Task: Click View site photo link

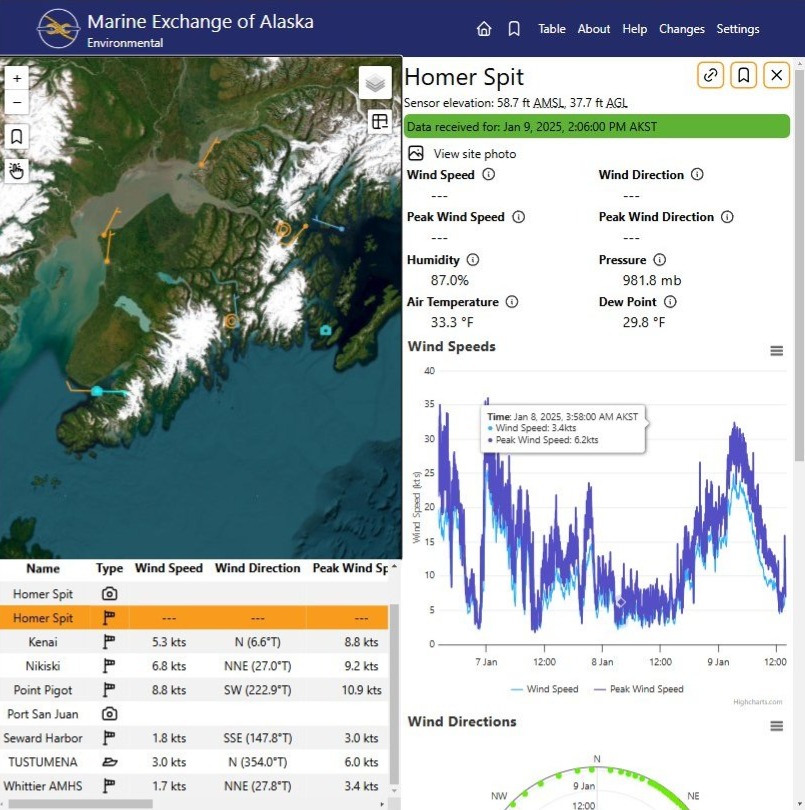Action: [x=474, y=154]
